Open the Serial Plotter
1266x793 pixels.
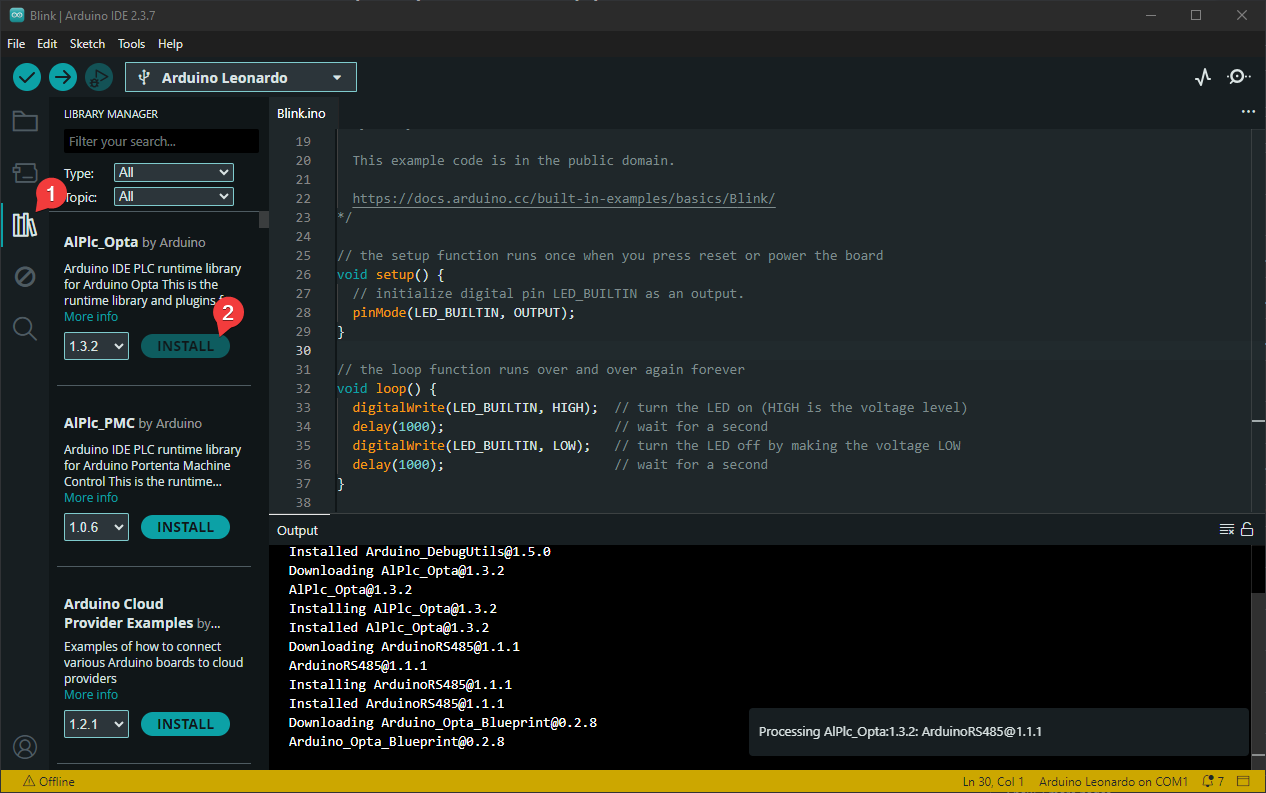pos(1203,77)
